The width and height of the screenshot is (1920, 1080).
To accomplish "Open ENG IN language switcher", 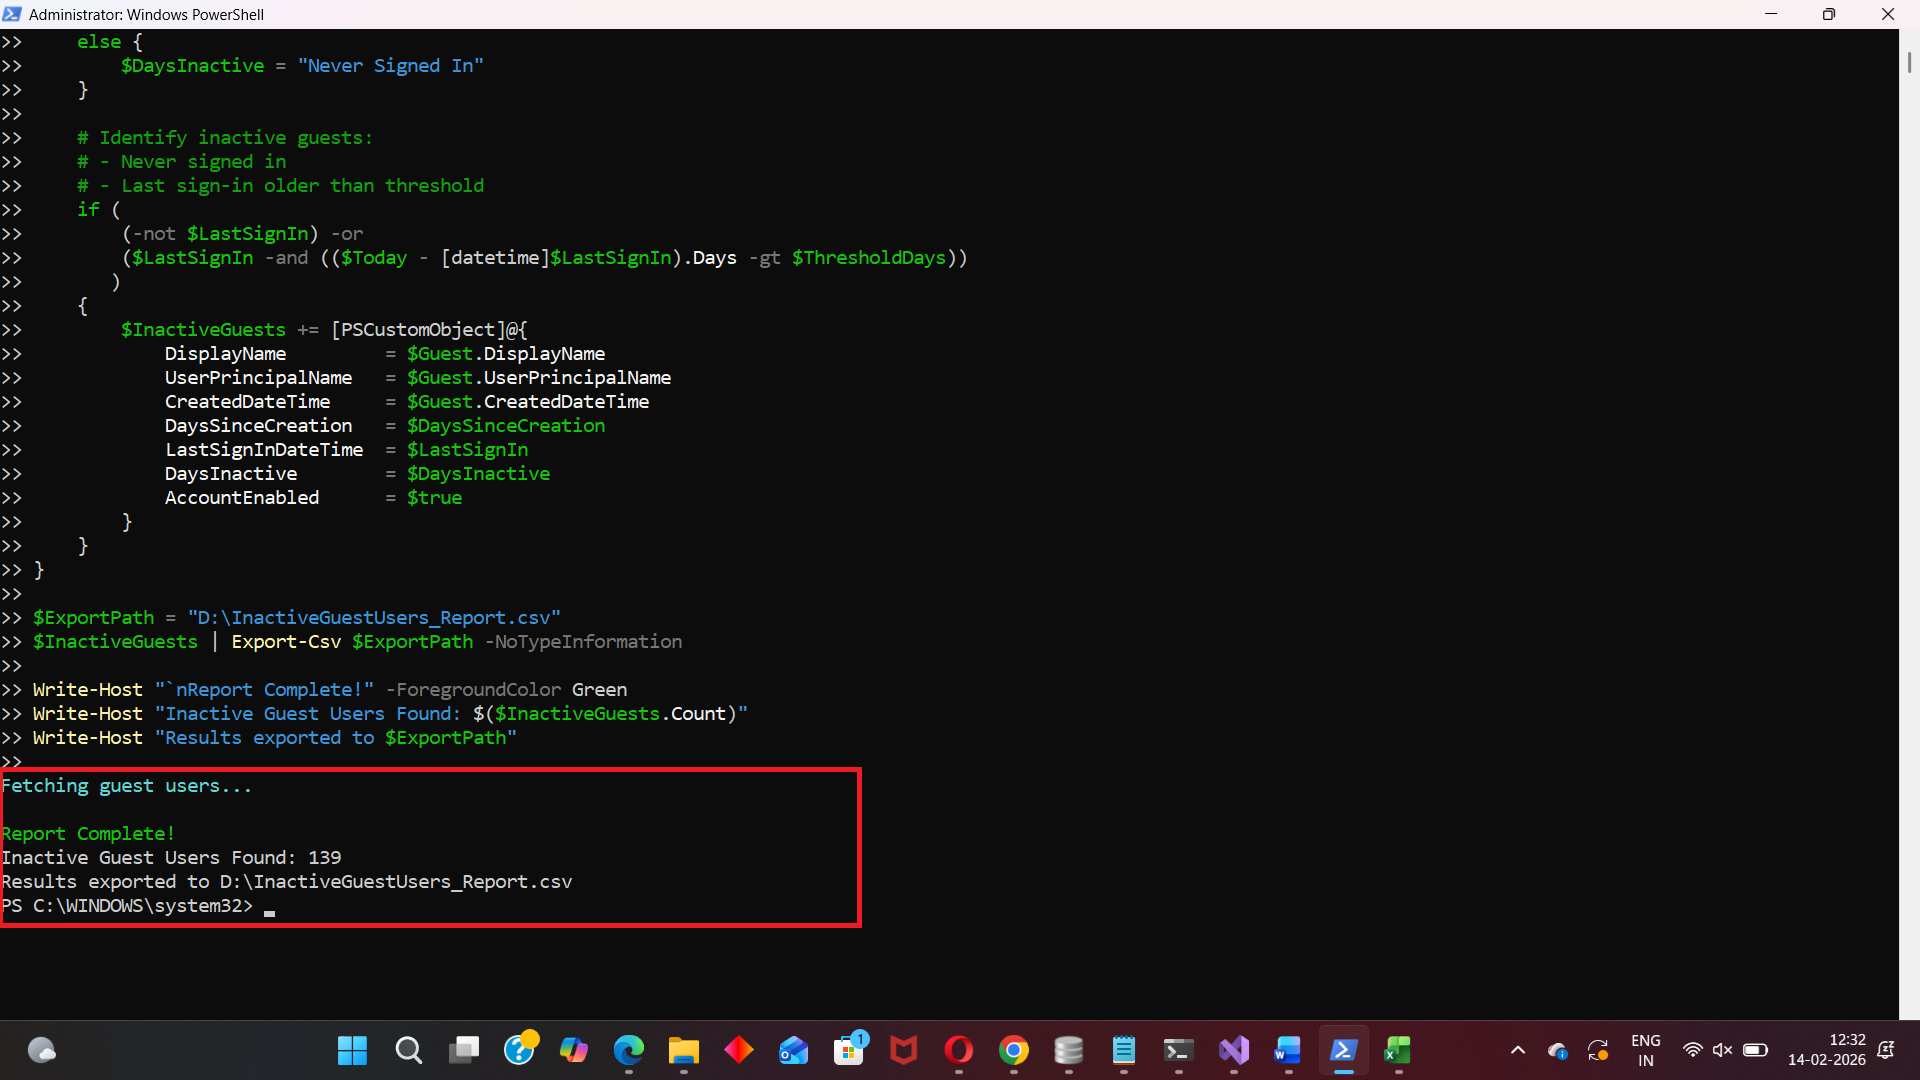I will pos(1645,1050).
